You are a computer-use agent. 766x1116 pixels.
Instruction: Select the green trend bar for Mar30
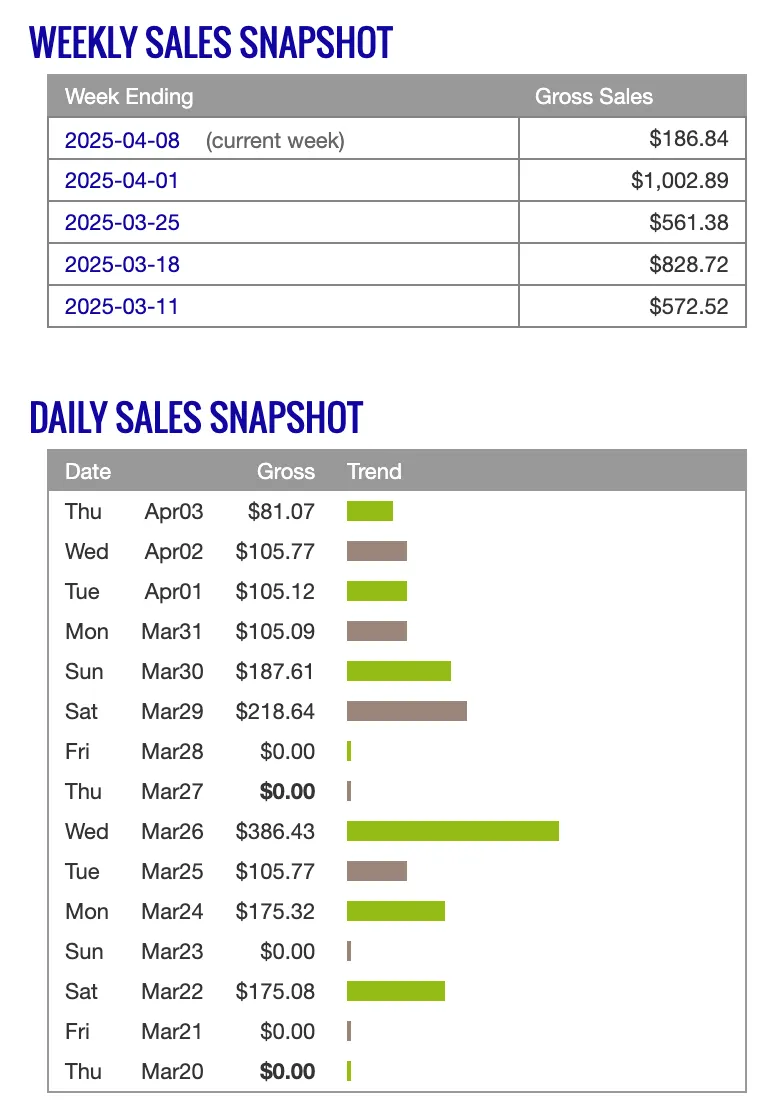click(399, 671)
